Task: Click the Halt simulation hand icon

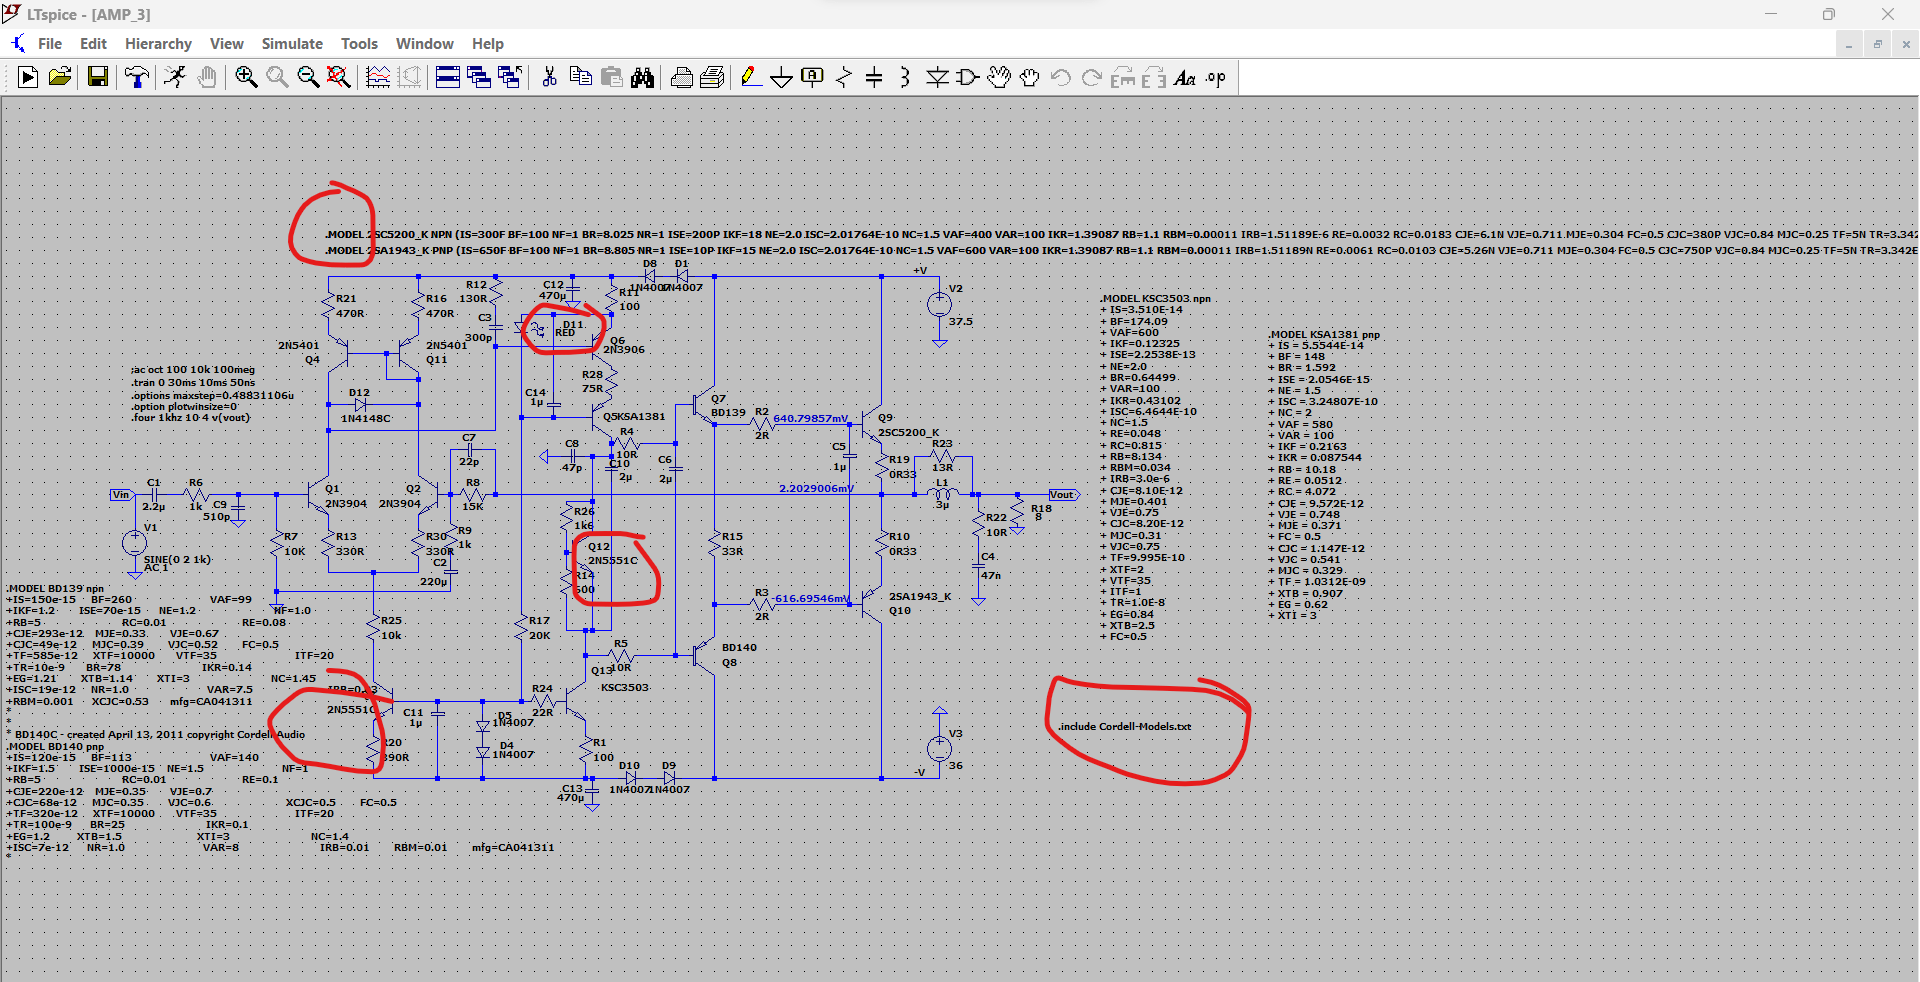Action: tap(206, 77)
